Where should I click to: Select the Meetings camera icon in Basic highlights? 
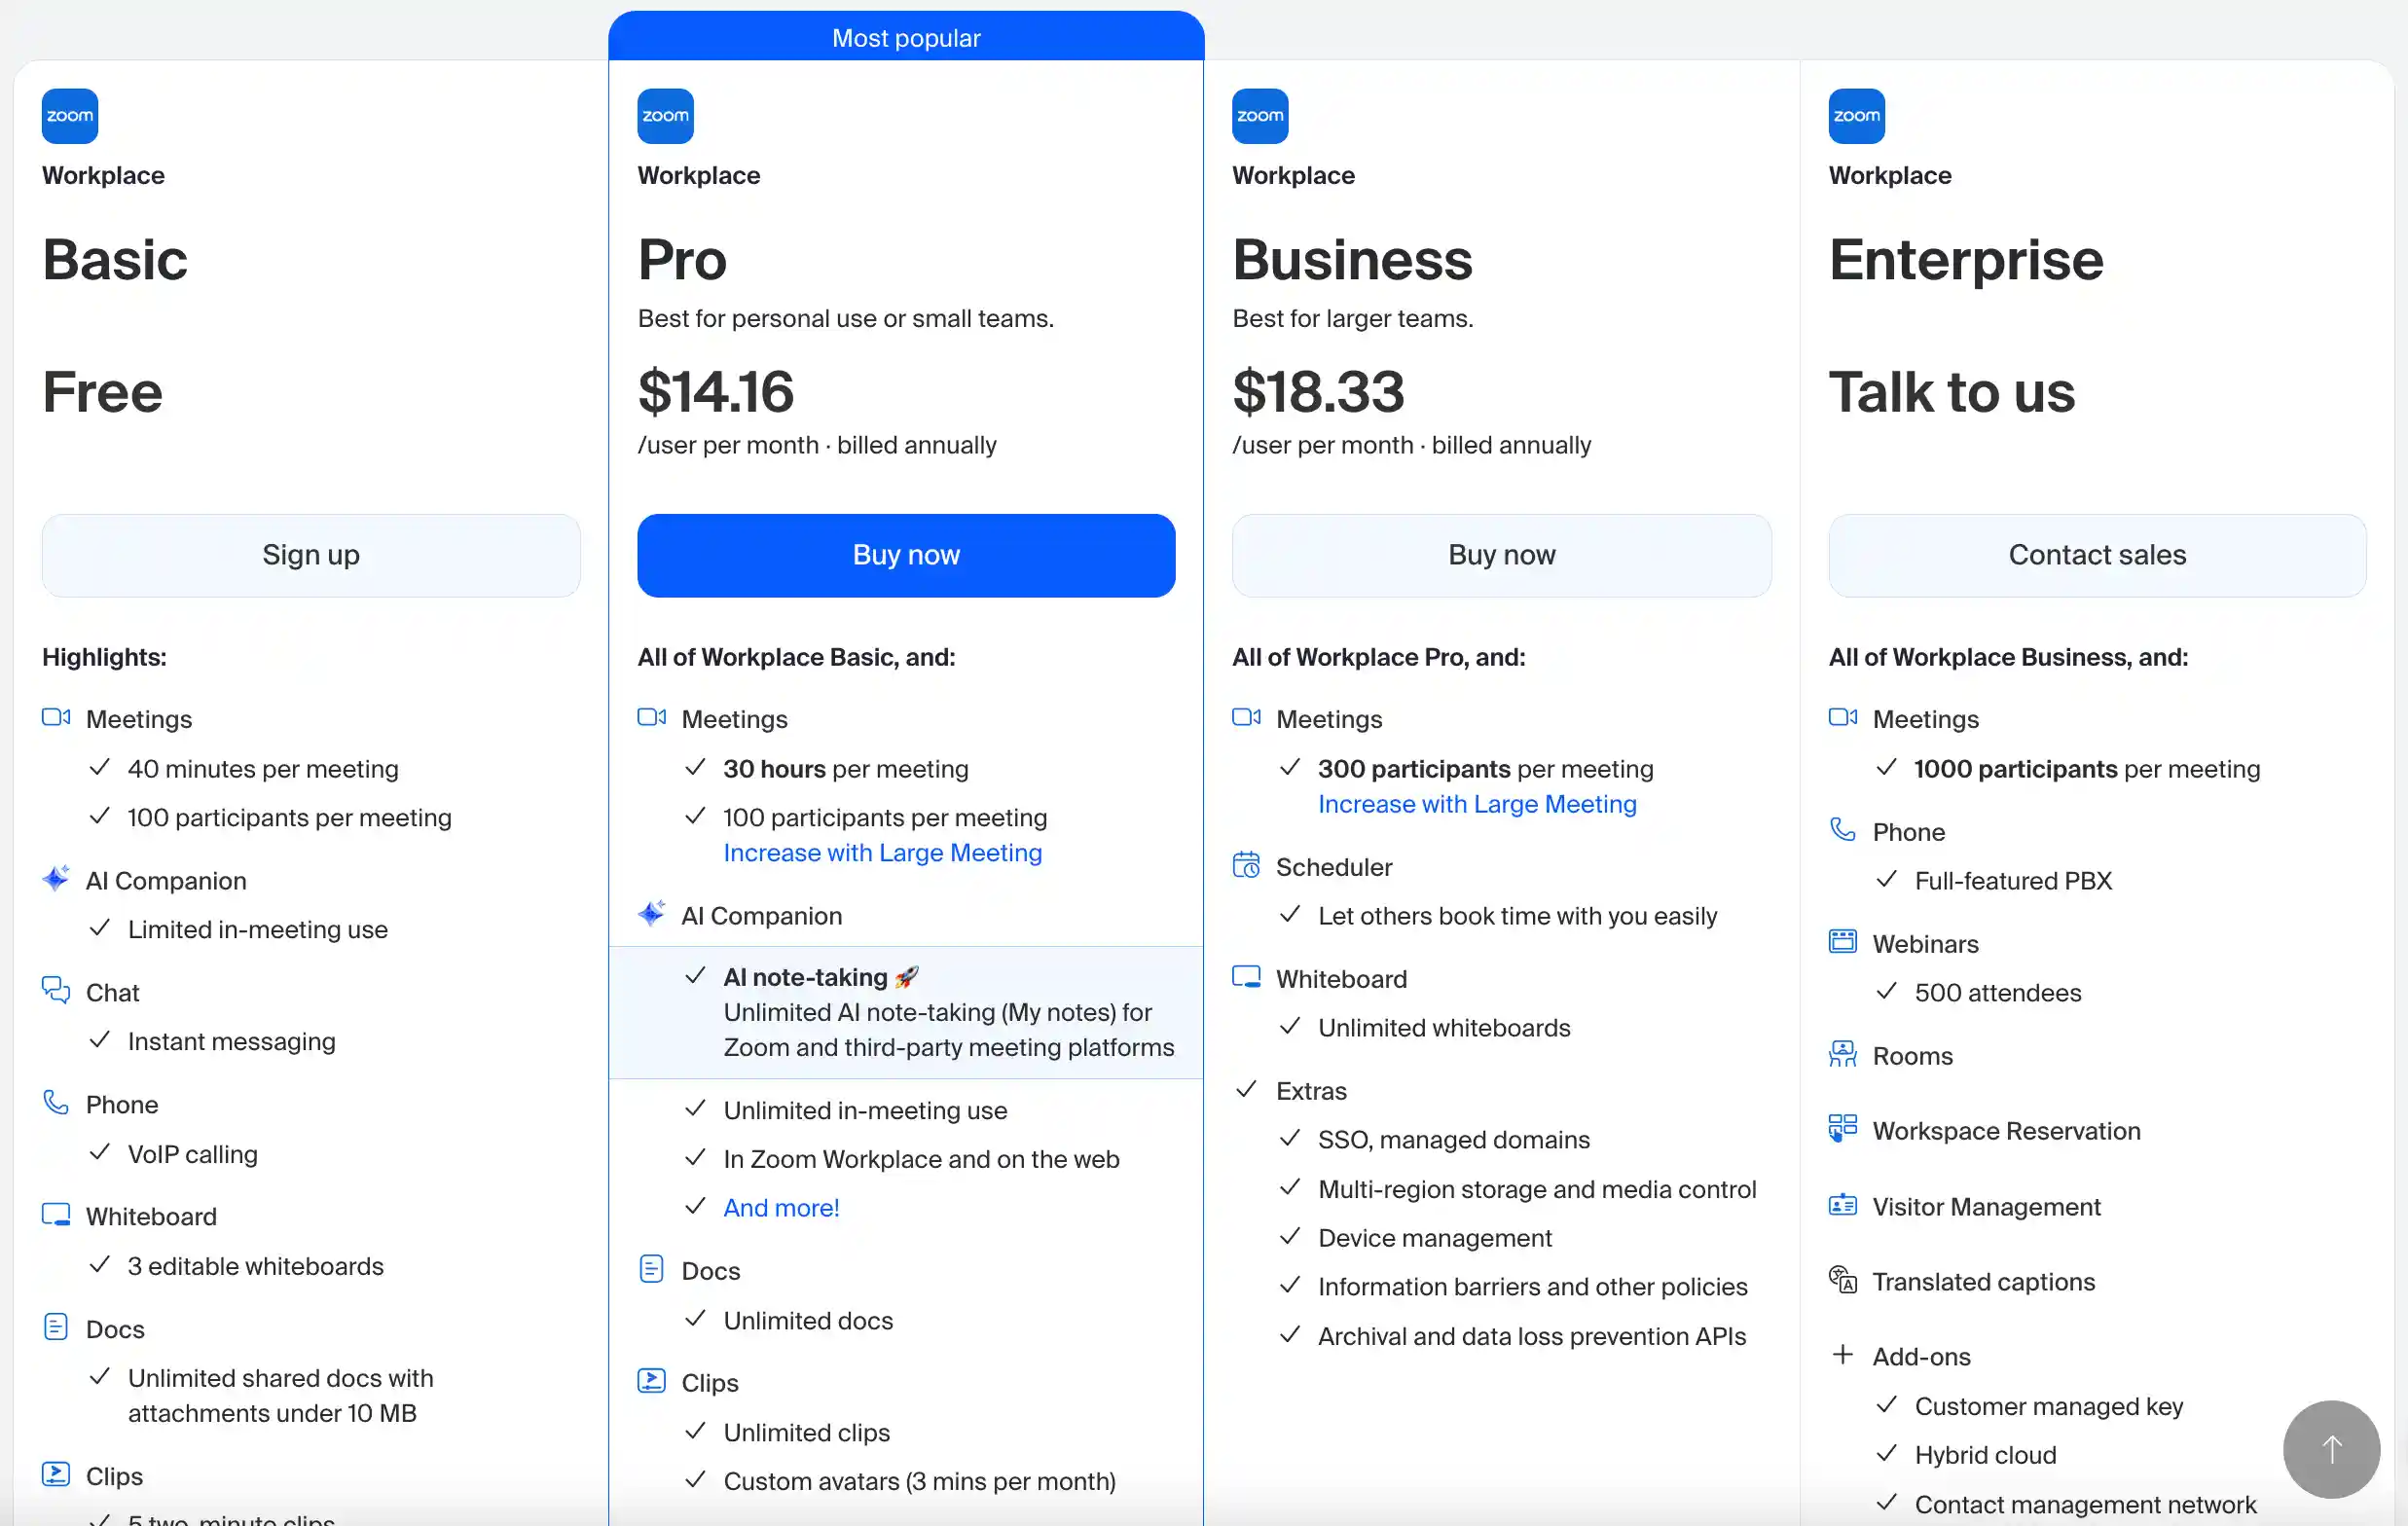tap(55, 717)
